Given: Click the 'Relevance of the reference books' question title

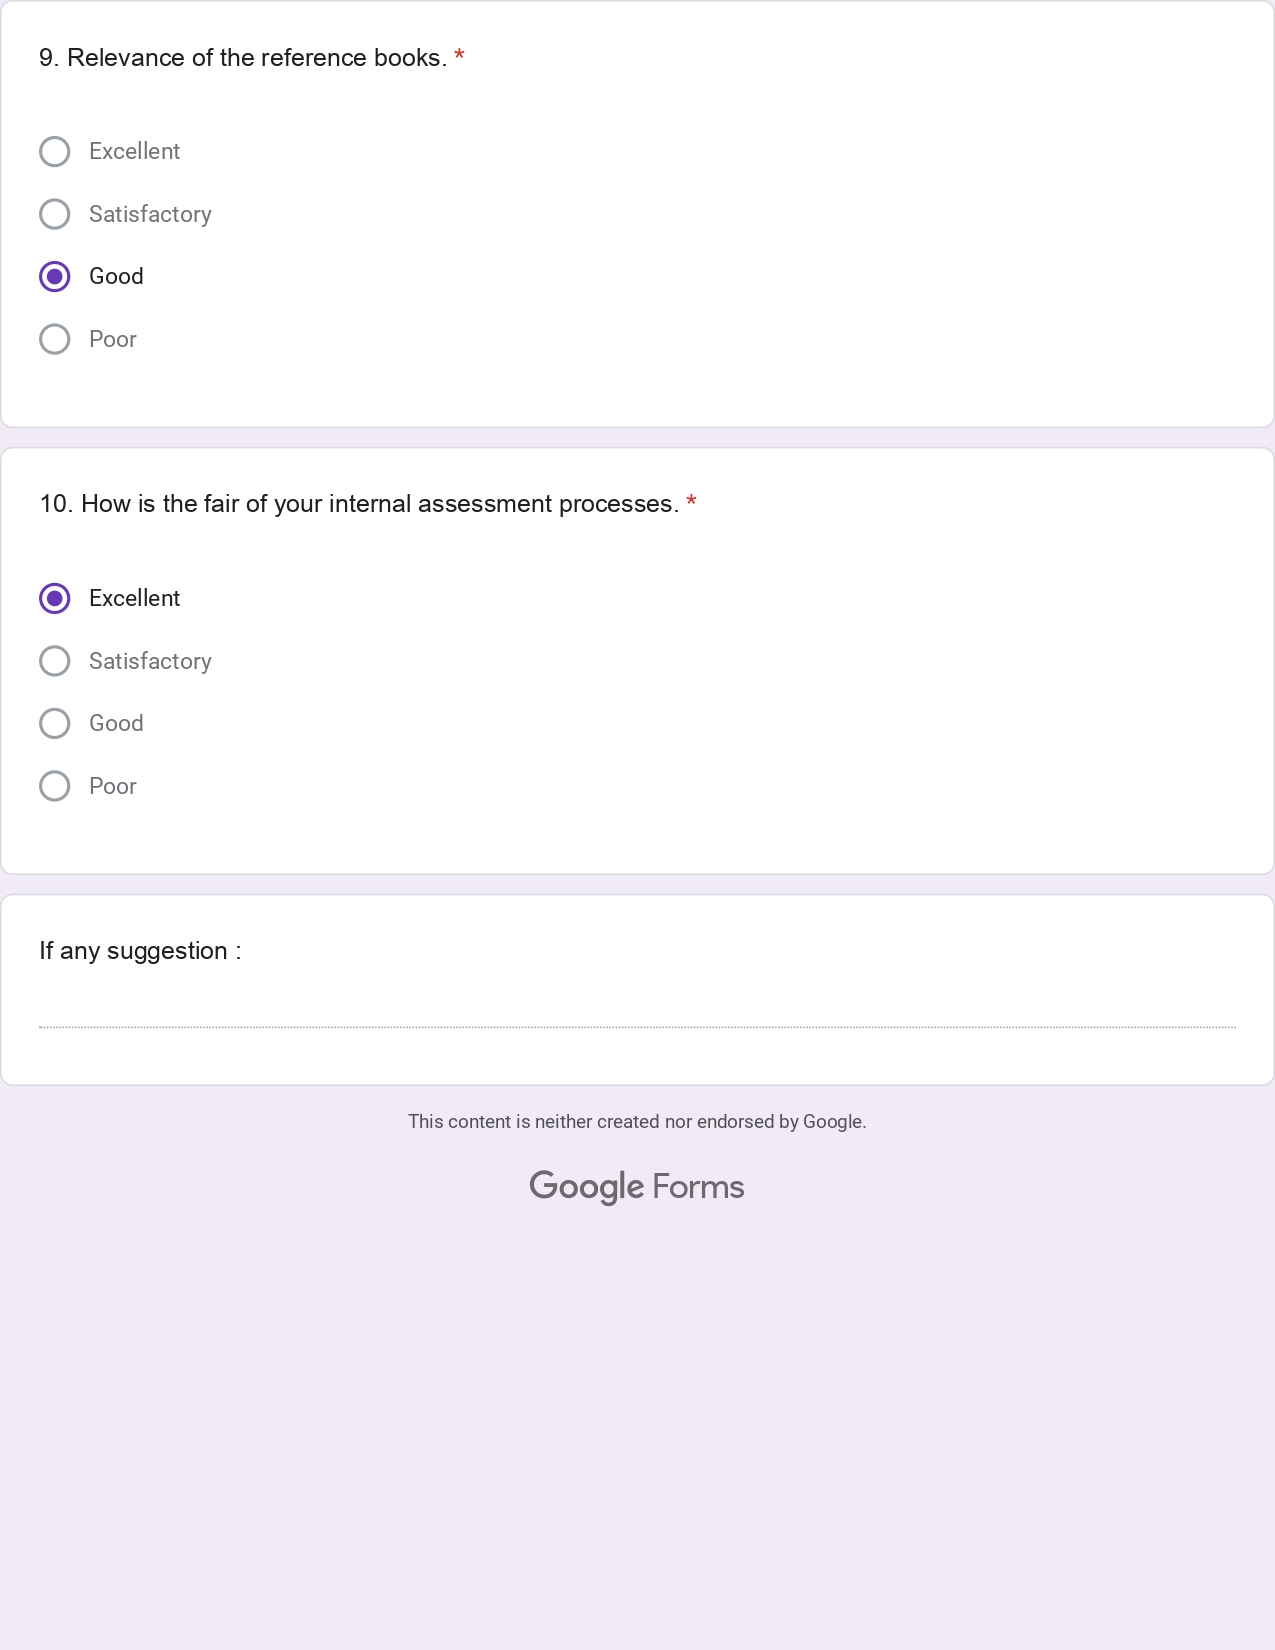Looking at the screenshot, I should pos(243,58).
